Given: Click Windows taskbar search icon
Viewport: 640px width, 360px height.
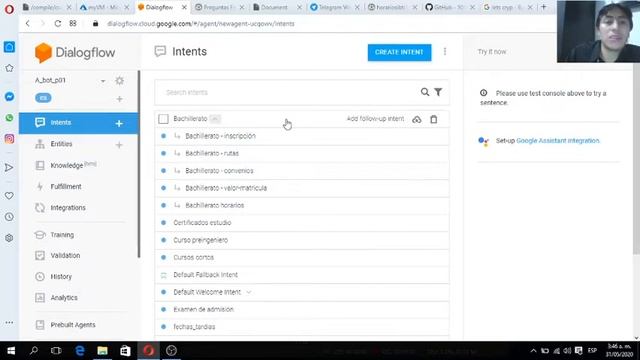Looking at the screenshot, I should click(x=34, y=351).
